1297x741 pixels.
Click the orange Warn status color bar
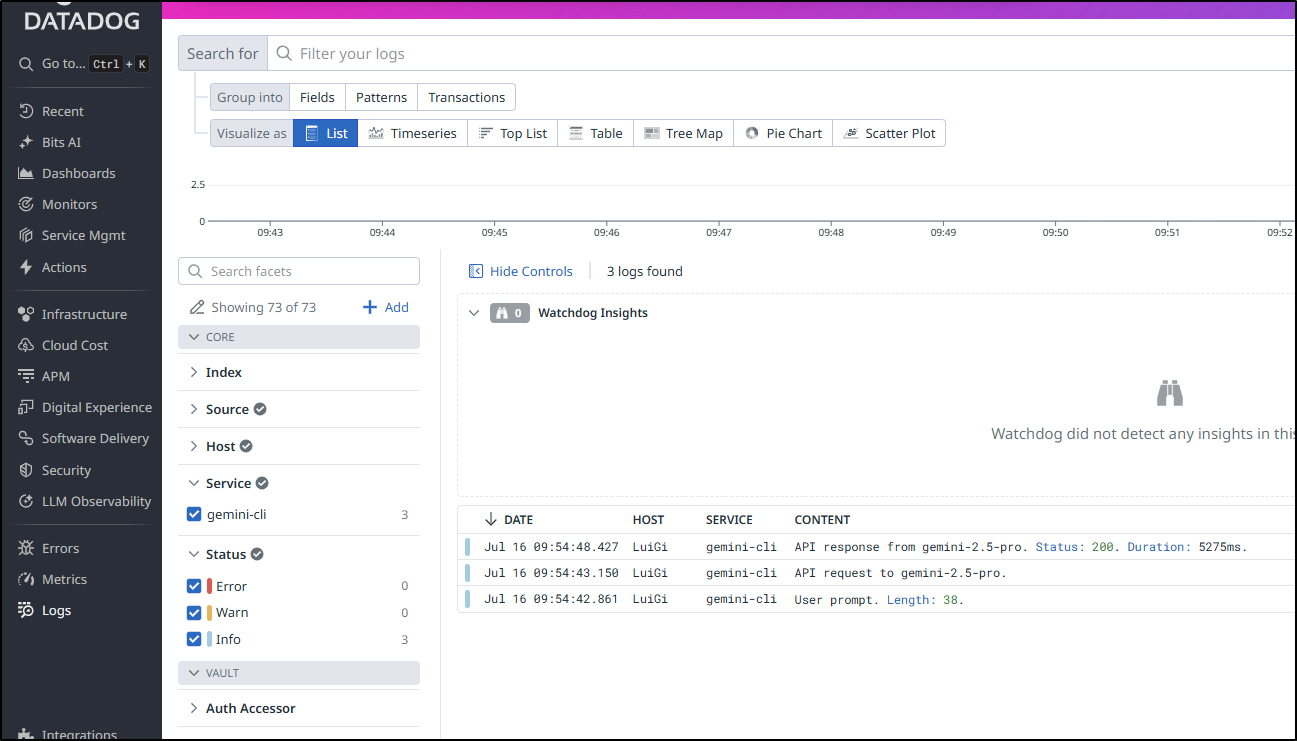(210, 612)
